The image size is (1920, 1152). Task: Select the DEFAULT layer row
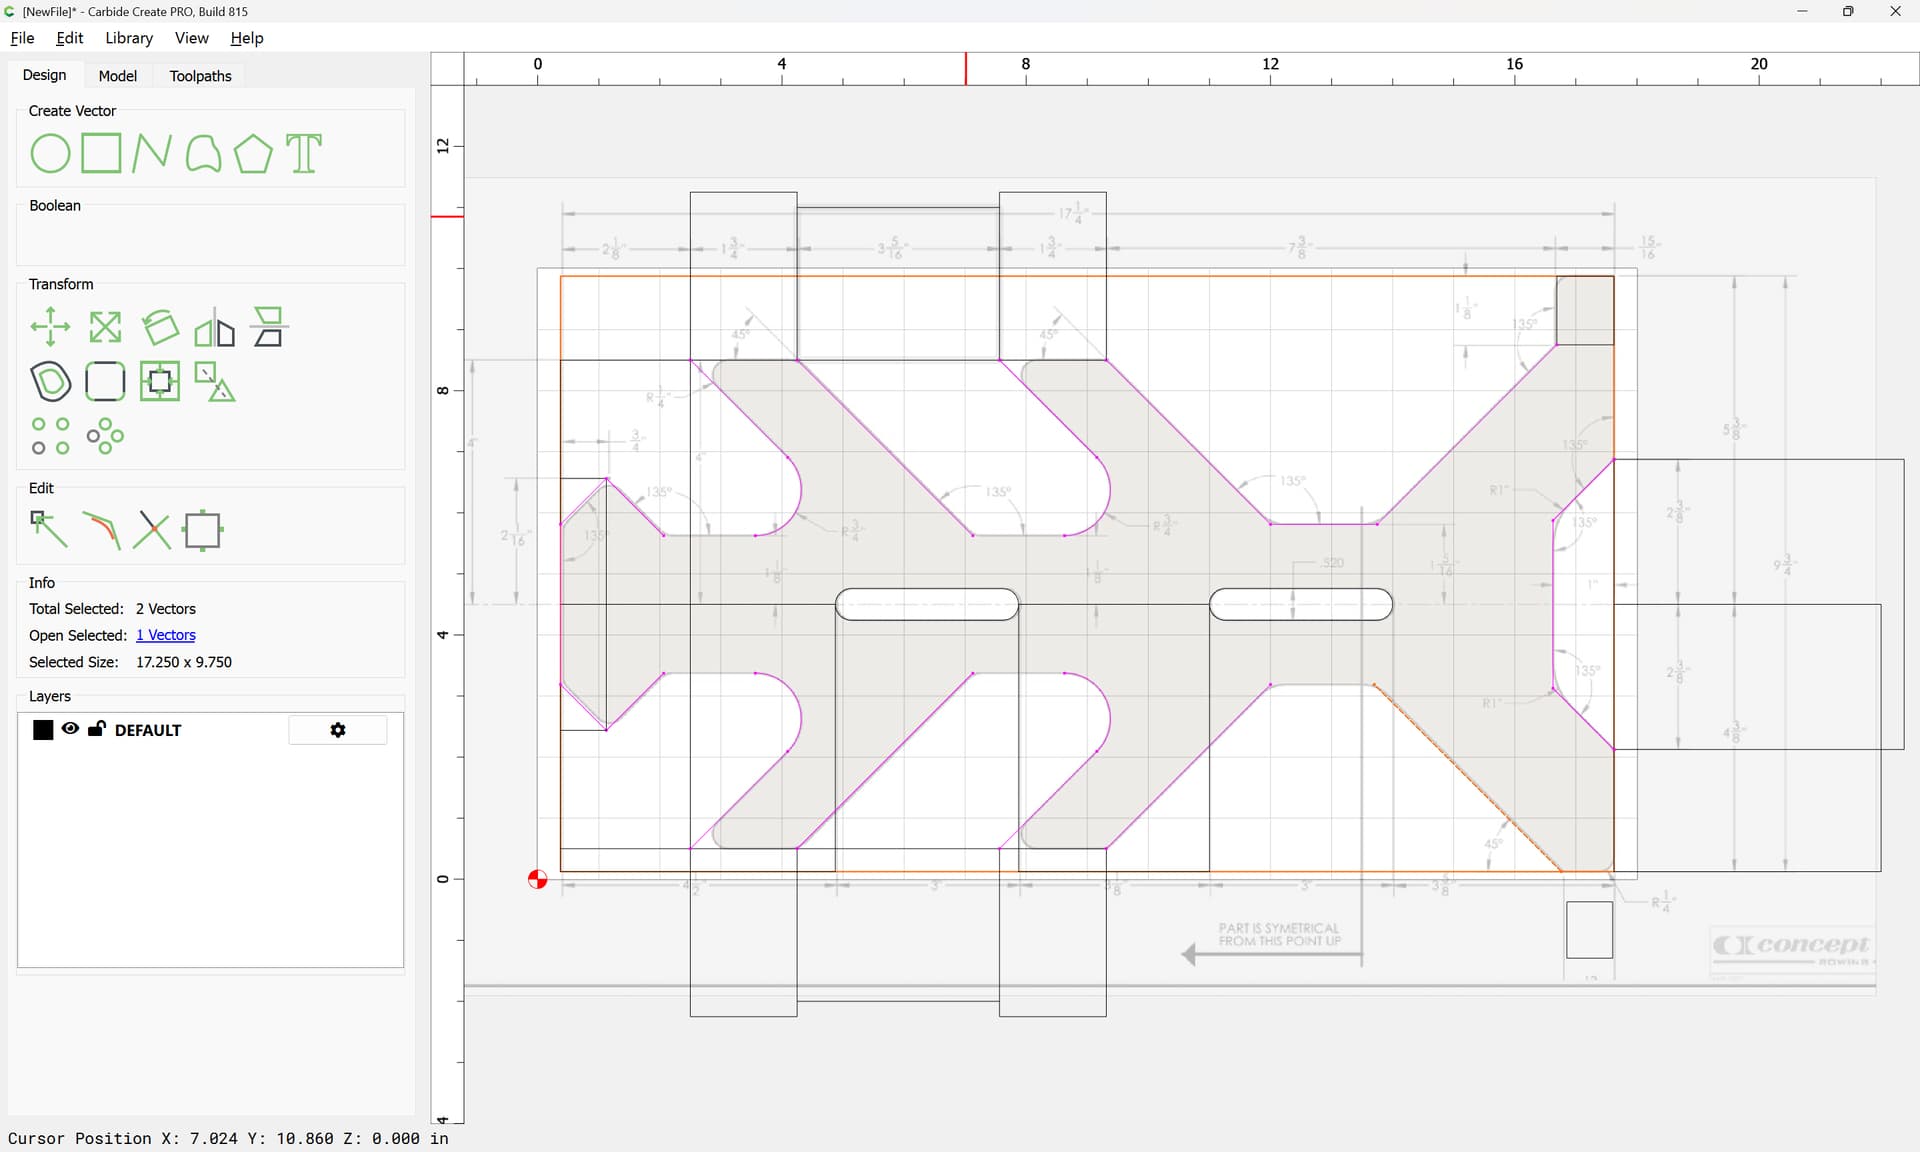point(210,730)
